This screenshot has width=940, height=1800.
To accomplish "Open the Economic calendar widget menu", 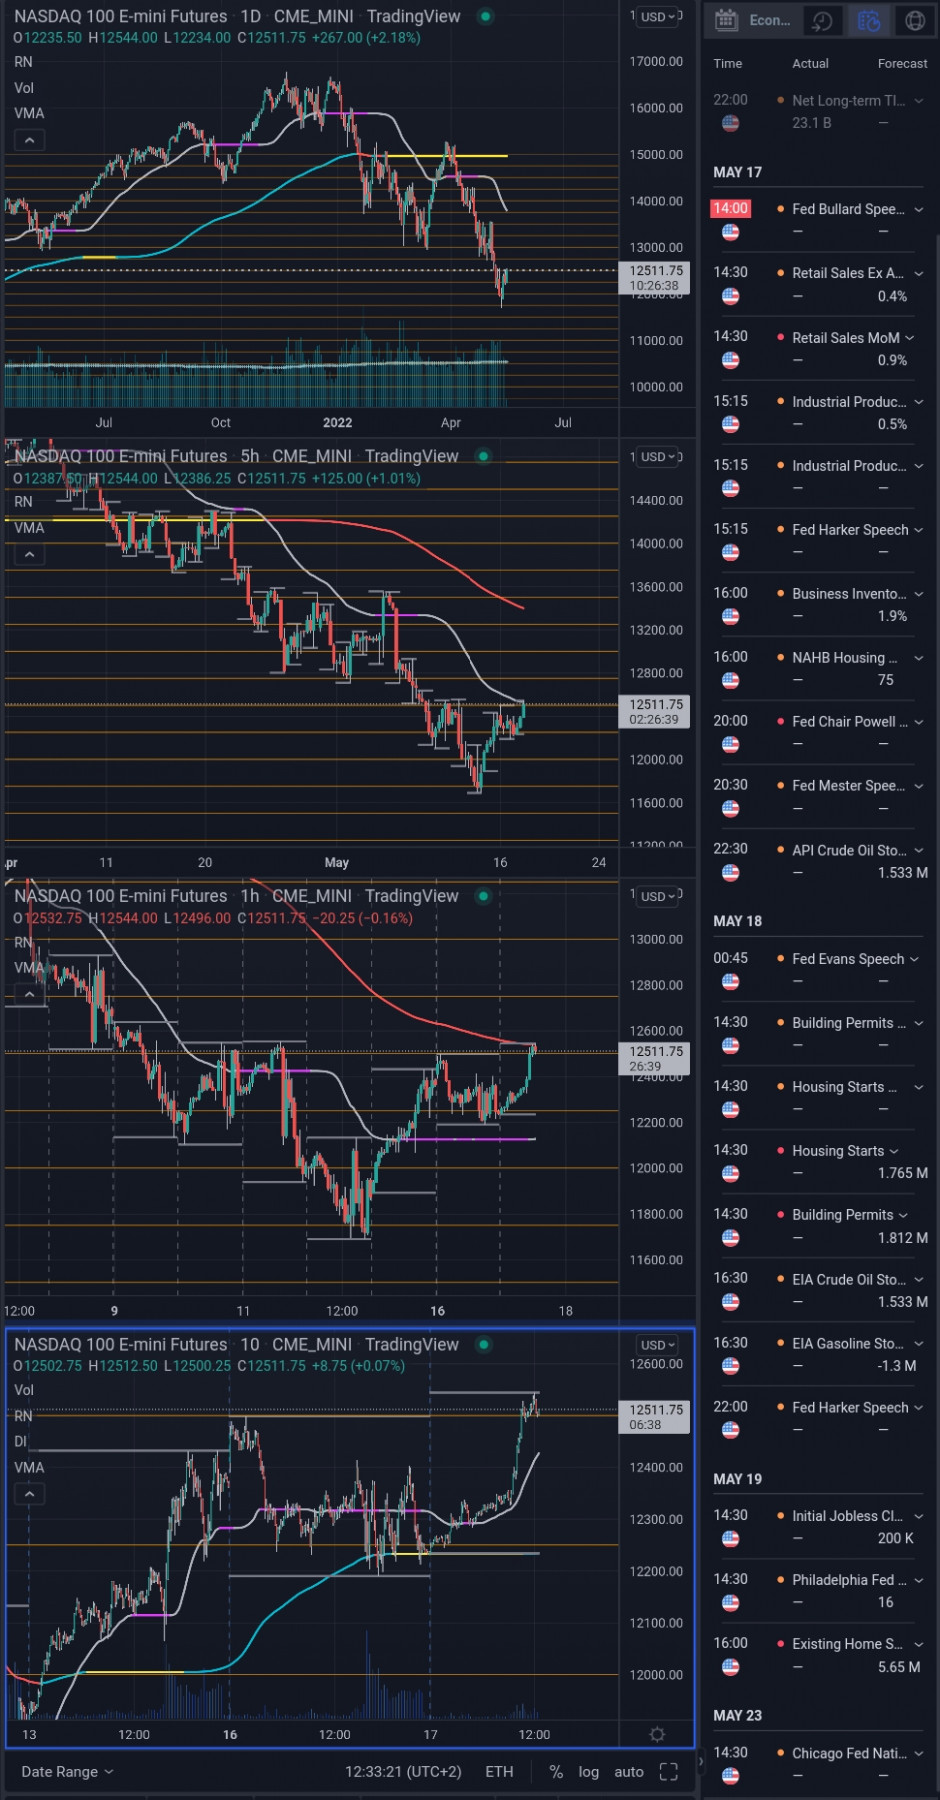I will (x=754, y=20).
